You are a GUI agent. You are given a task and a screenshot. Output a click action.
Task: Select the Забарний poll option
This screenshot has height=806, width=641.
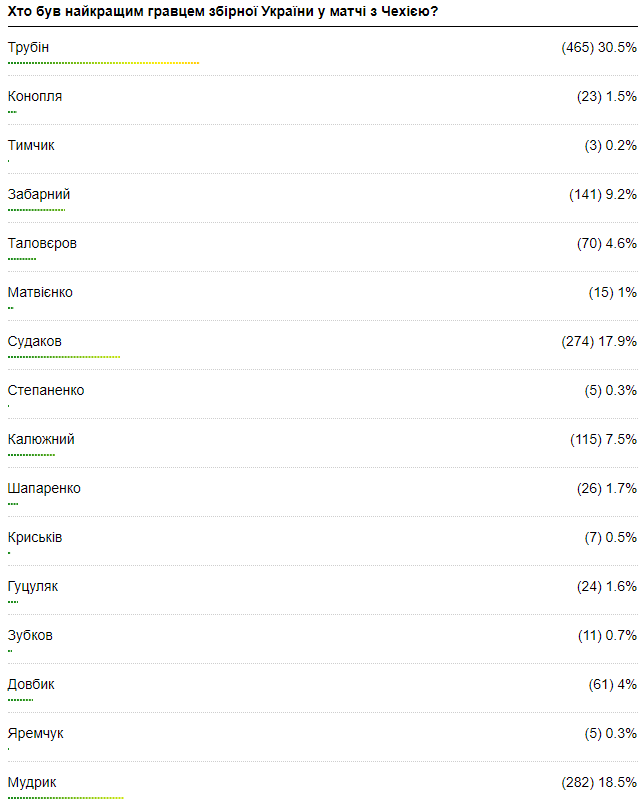(39, 195)
